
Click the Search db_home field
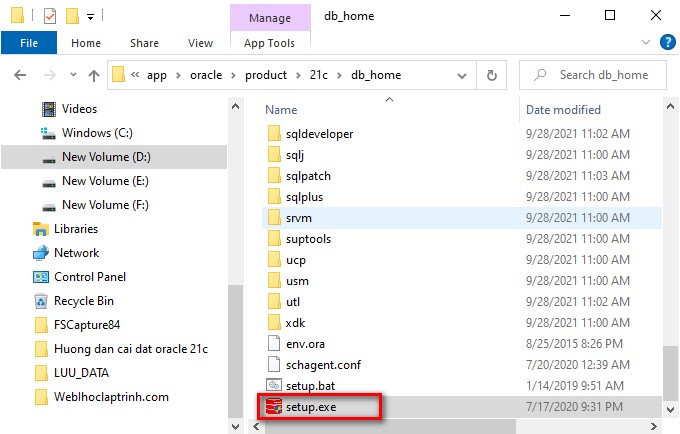point(593,75)
